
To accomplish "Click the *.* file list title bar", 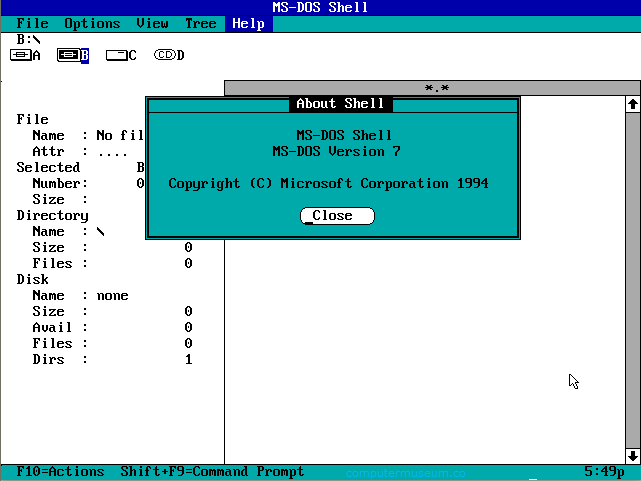I will (x=433, y=88).
